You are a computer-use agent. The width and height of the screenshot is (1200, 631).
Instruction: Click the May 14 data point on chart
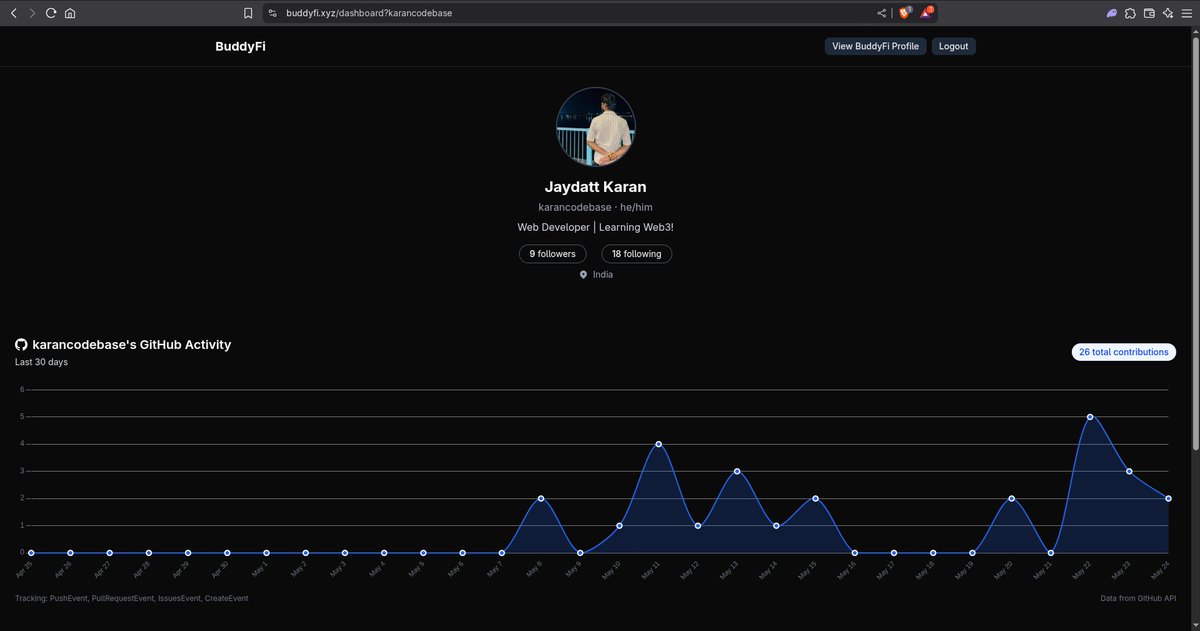pyautogui.click(x=776, y=525)
